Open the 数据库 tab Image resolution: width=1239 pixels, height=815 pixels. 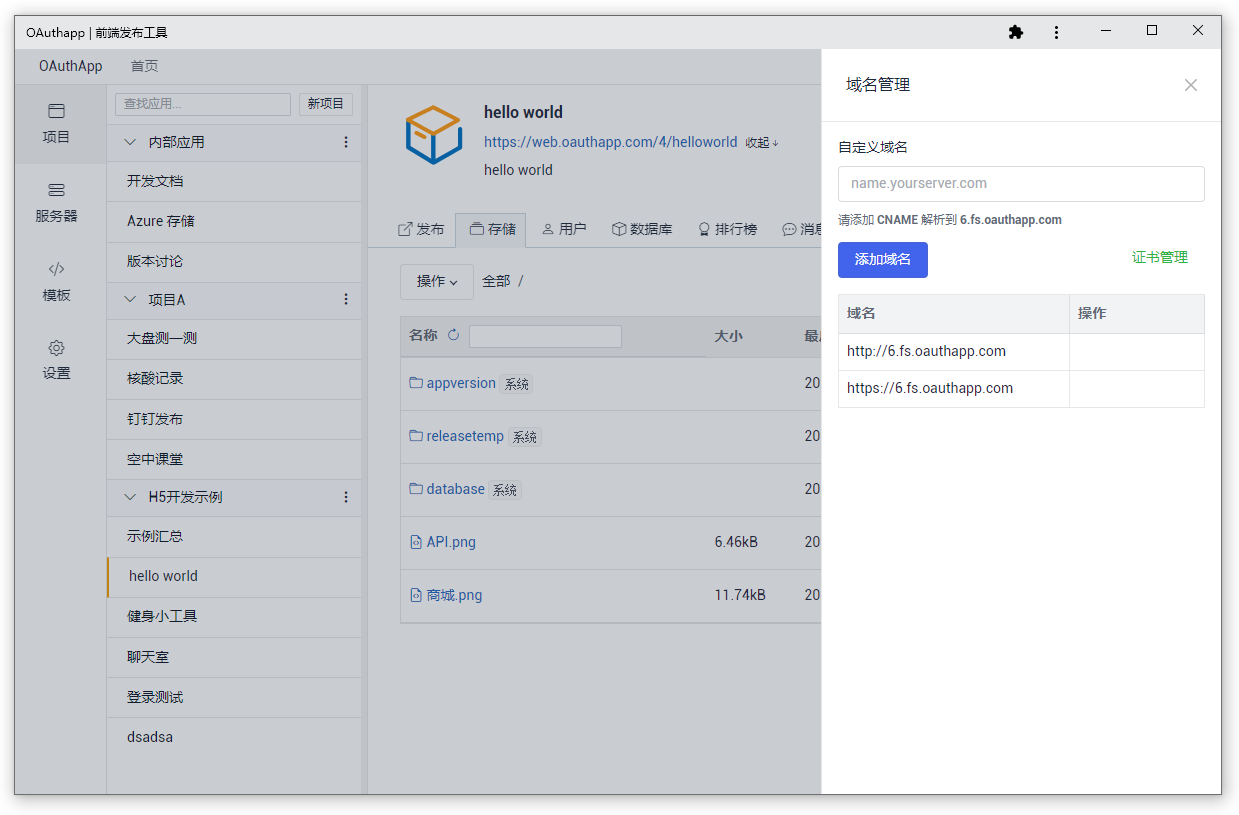tap(641, 229)
